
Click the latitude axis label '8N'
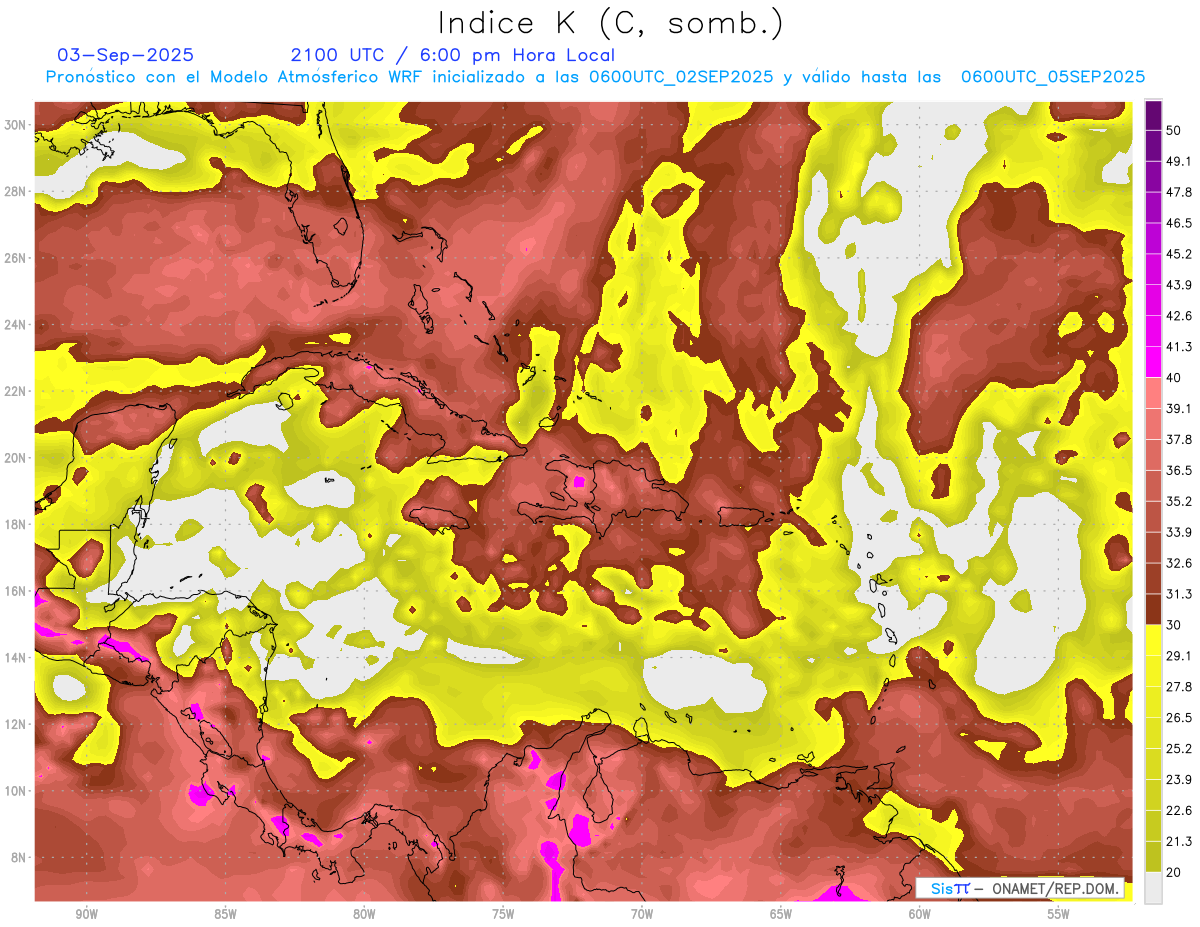coord(19,857)
